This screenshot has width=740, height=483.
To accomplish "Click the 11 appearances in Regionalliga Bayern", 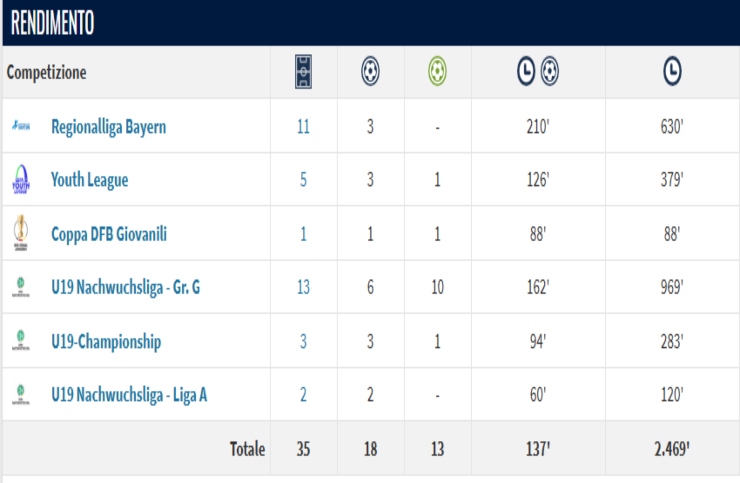I will tap(304, 127).
